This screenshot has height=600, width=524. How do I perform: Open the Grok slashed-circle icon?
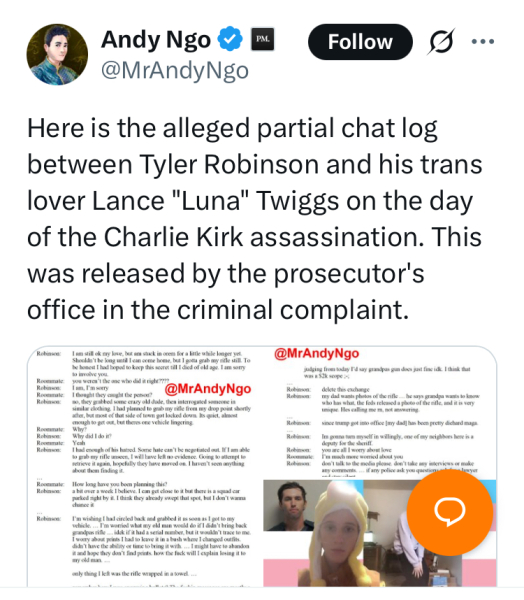[442, 41]
